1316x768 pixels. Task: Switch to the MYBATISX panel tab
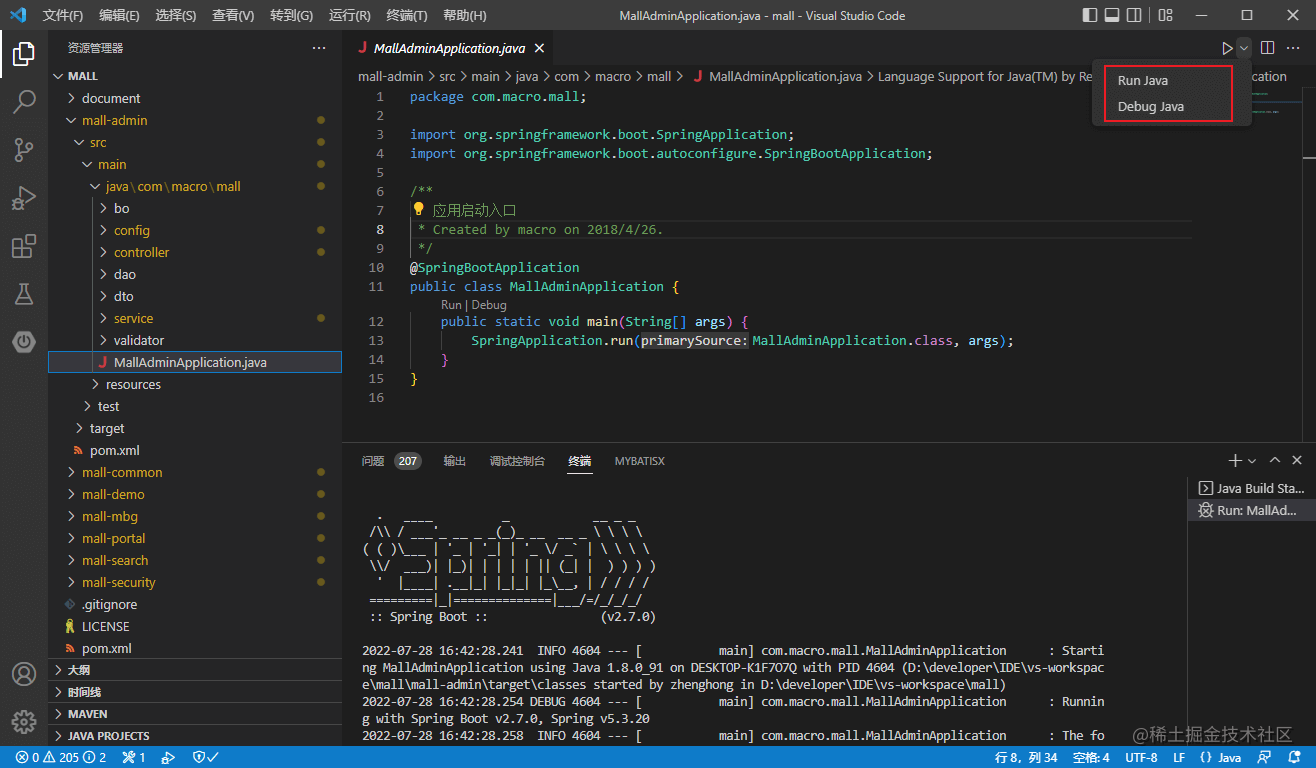pyautogui.click(x=640, y=461)
